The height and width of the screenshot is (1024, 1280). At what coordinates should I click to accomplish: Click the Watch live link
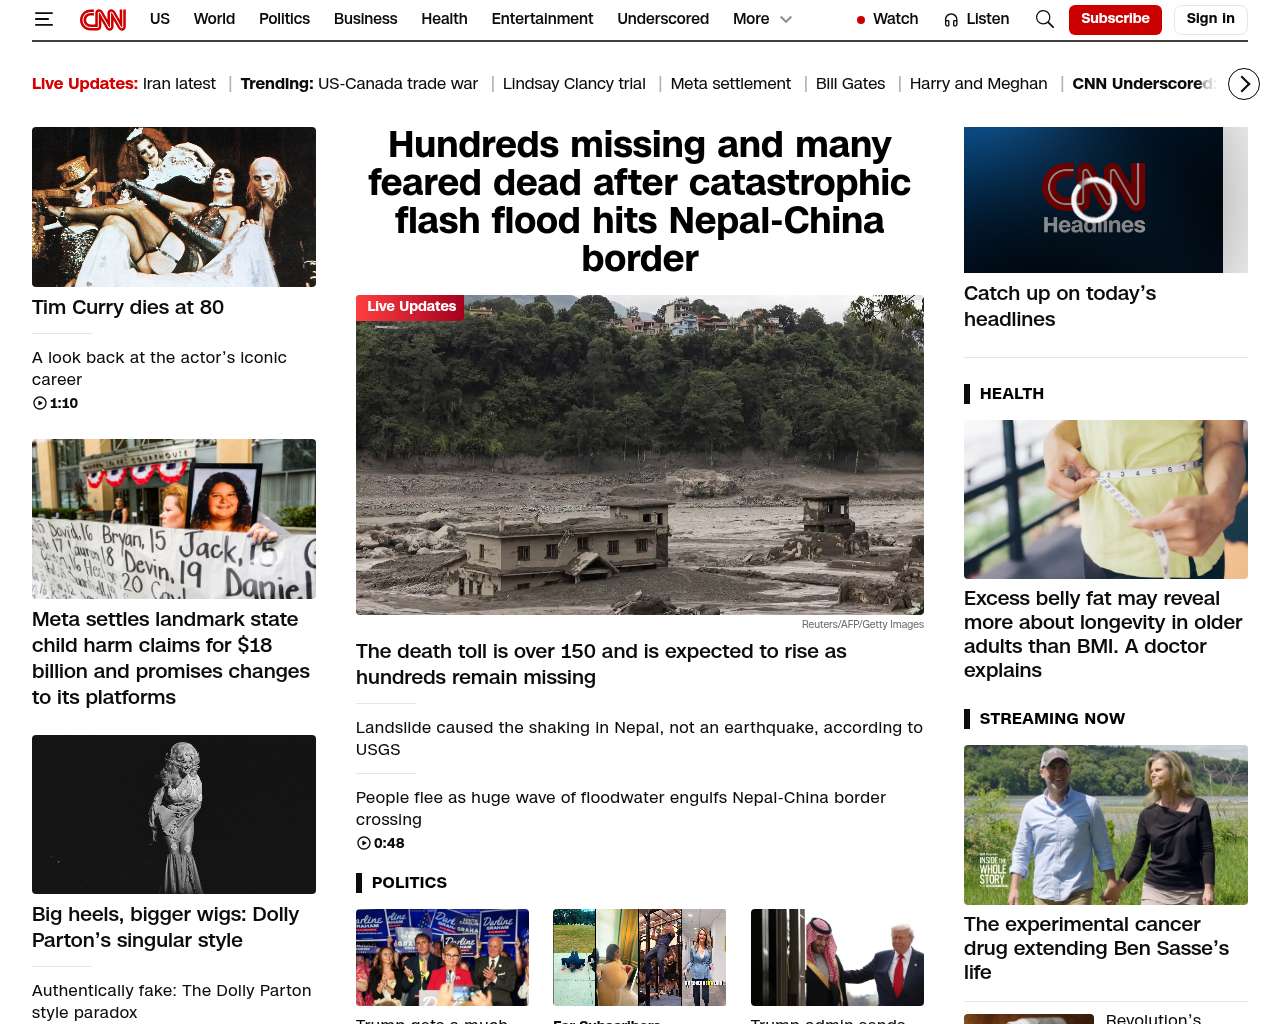(x=887, y=19)
